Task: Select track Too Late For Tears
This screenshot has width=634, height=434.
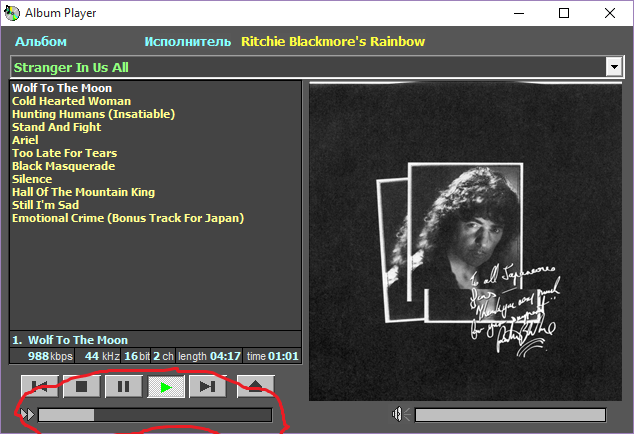Action: [x=65, y=153]
